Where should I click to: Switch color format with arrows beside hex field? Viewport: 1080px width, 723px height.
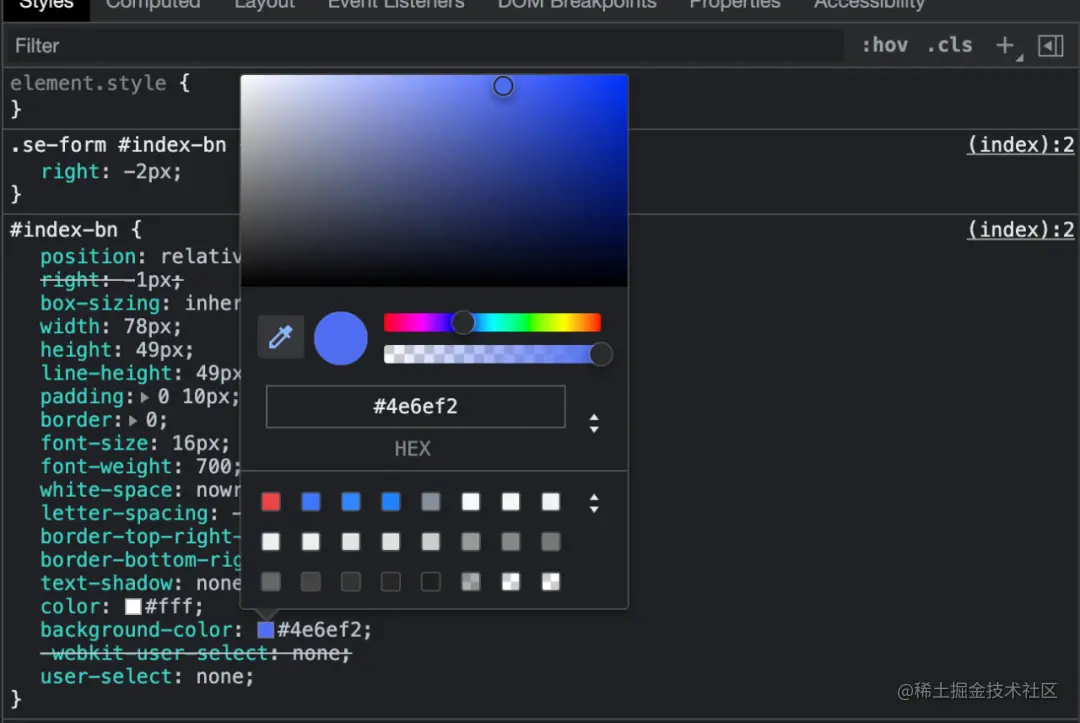[594, 423]
